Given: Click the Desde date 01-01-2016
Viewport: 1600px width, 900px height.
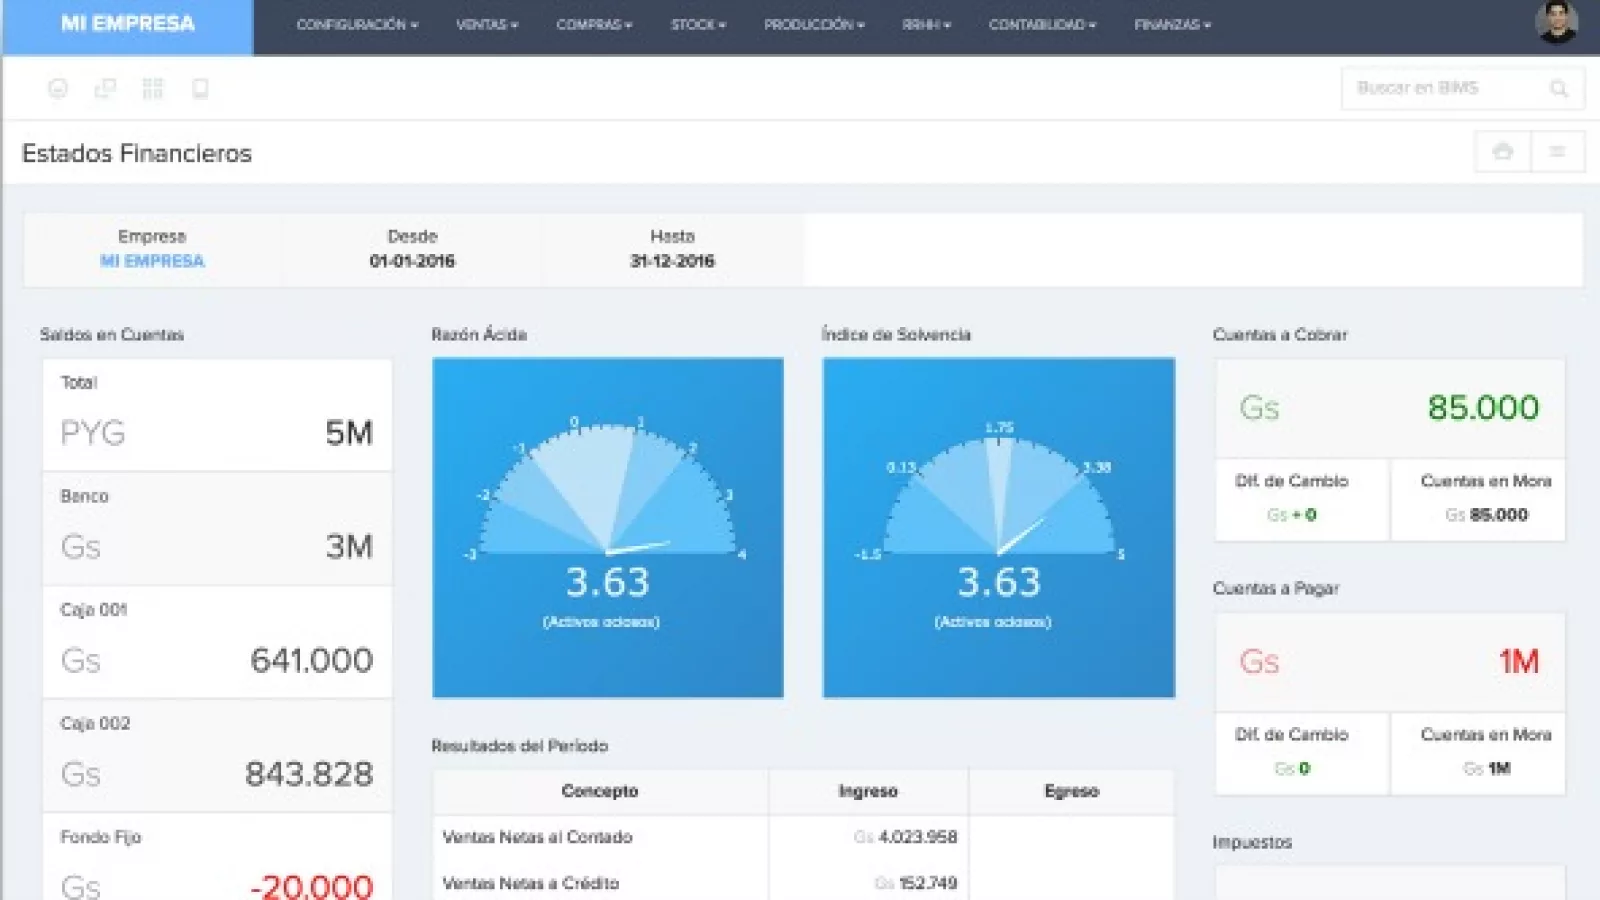Looking at the screenshot, I should tap(412, 261).
